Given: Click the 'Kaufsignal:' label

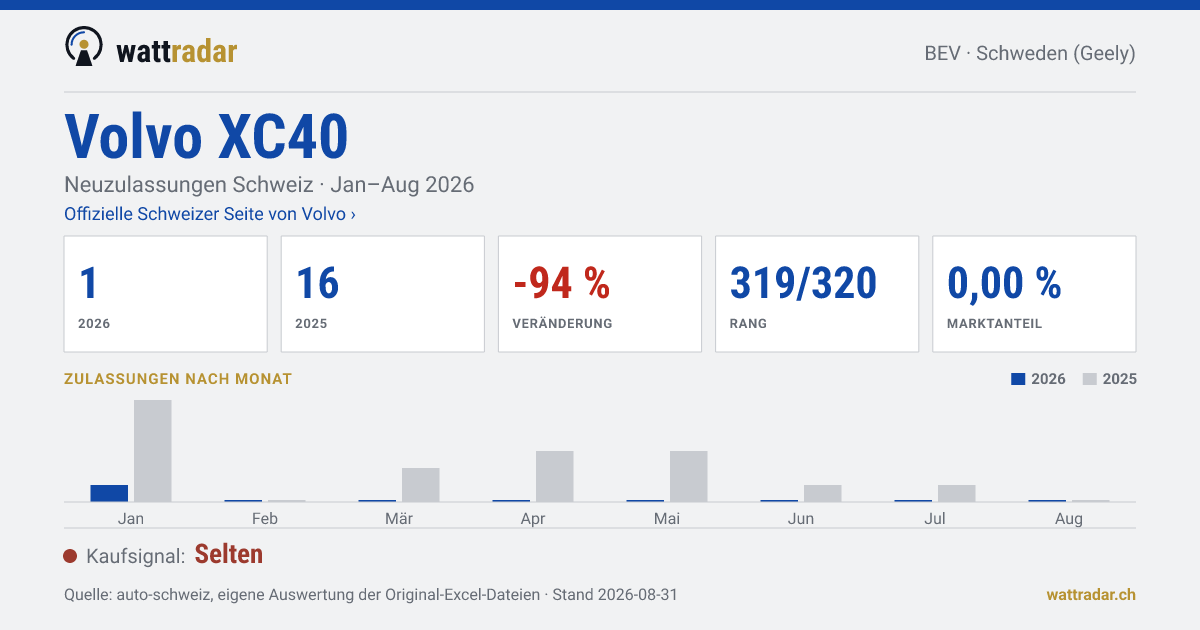Looking at the screenshot, I should [x=136, y=556].
